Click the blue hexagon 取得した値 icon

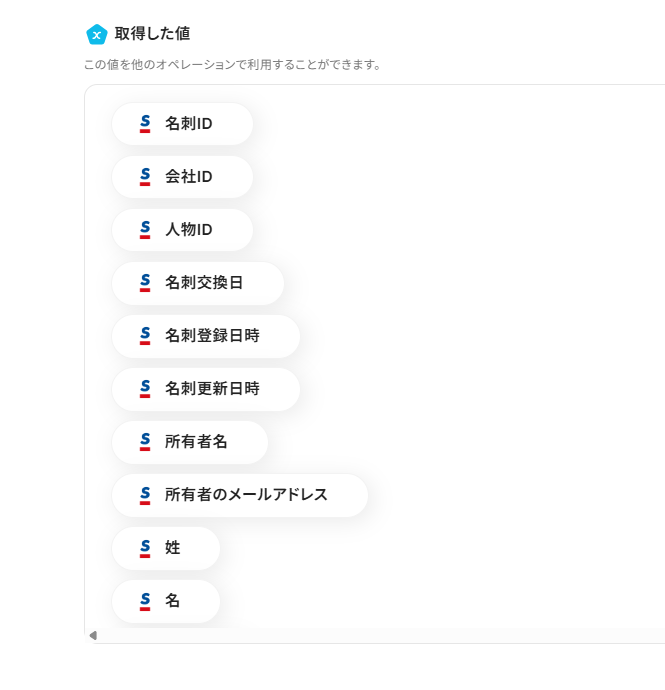(97, 34)
